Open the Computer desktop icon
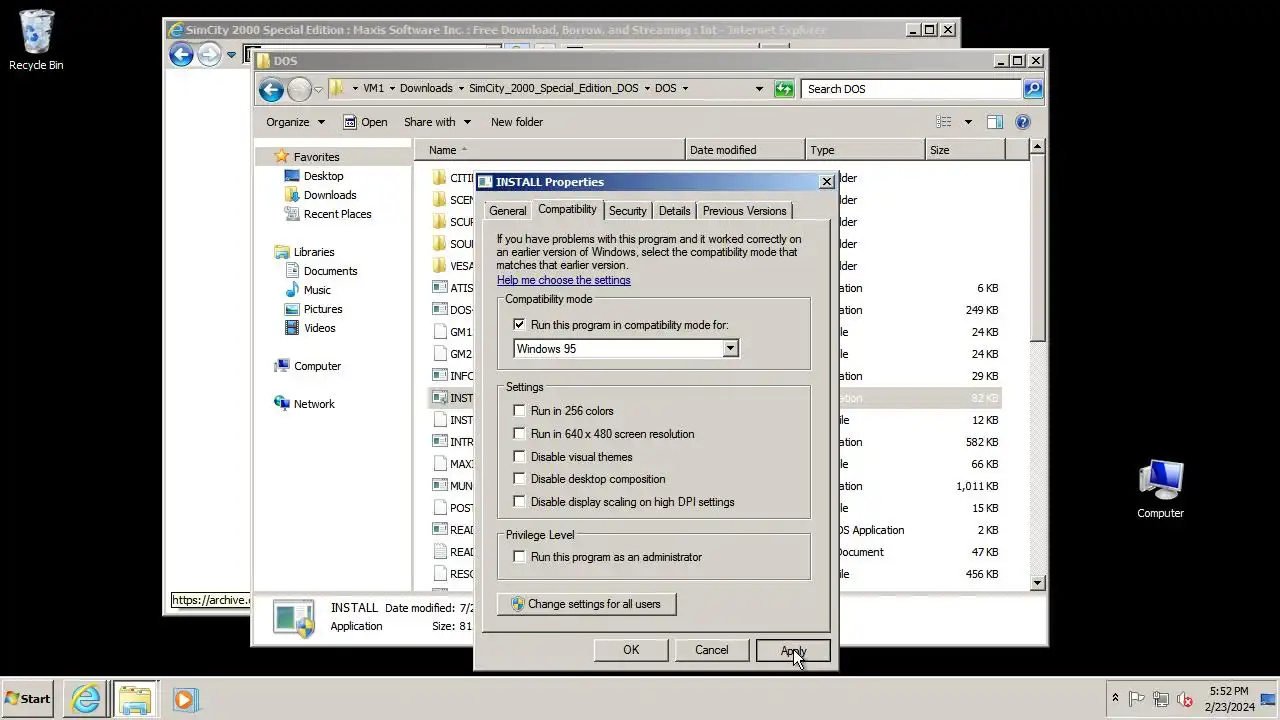Screen dimensions: 1280x720 (1160, 489)
